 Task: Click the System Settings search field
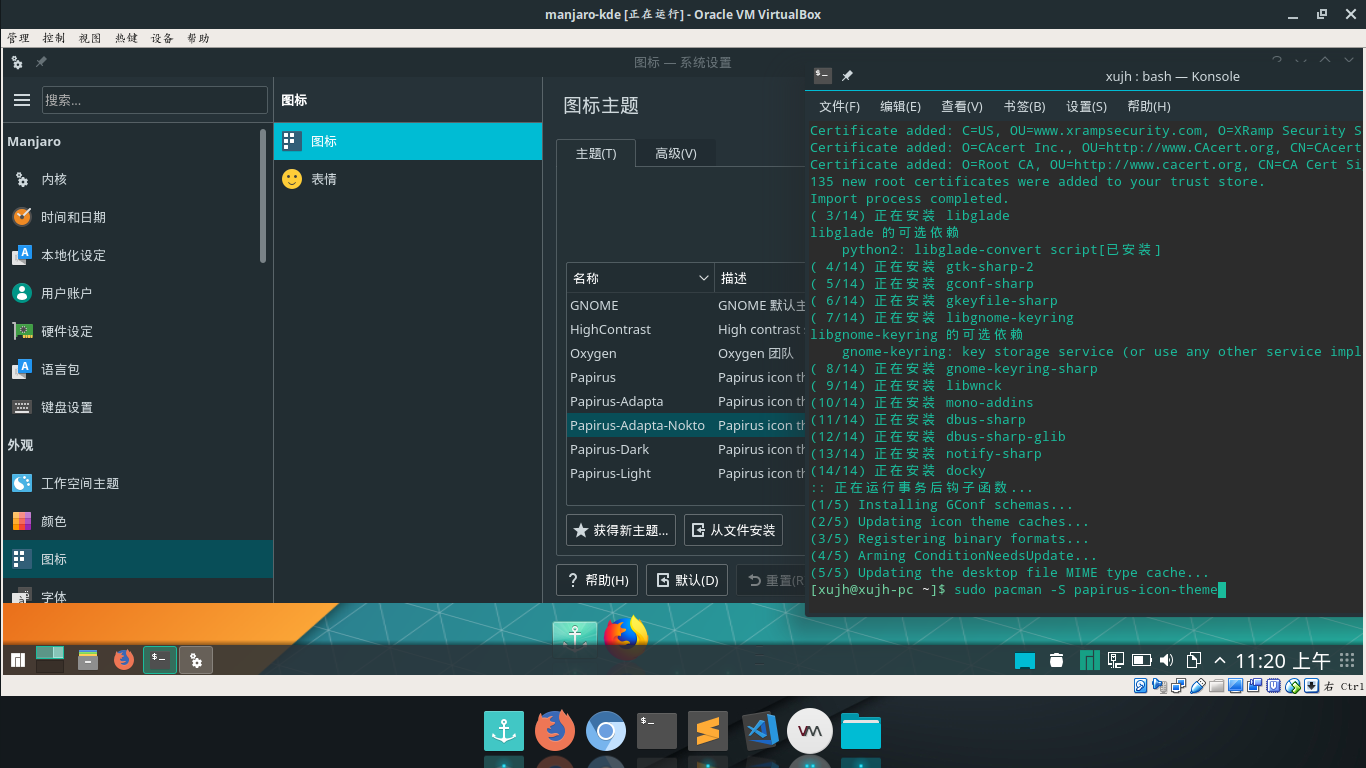pyautogui.click(x=155, y=100)
